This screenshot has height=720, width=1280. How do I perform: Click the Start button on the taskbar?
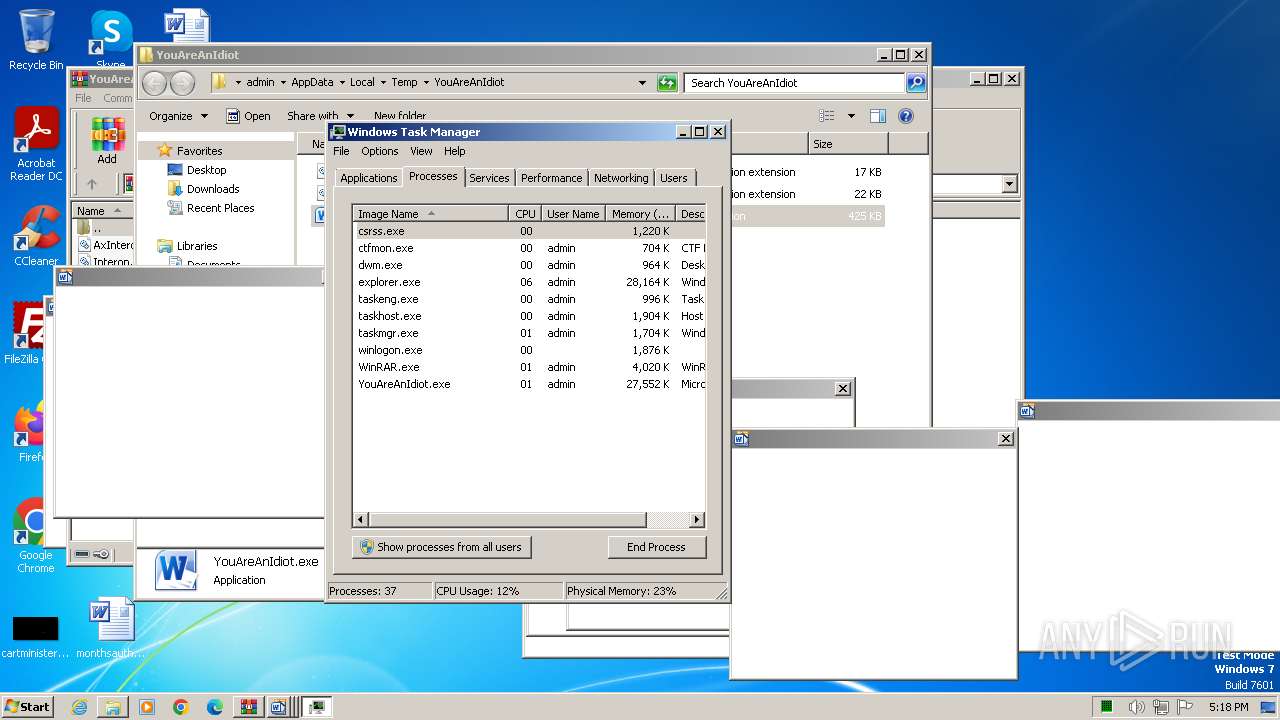(x=27, y=706)
